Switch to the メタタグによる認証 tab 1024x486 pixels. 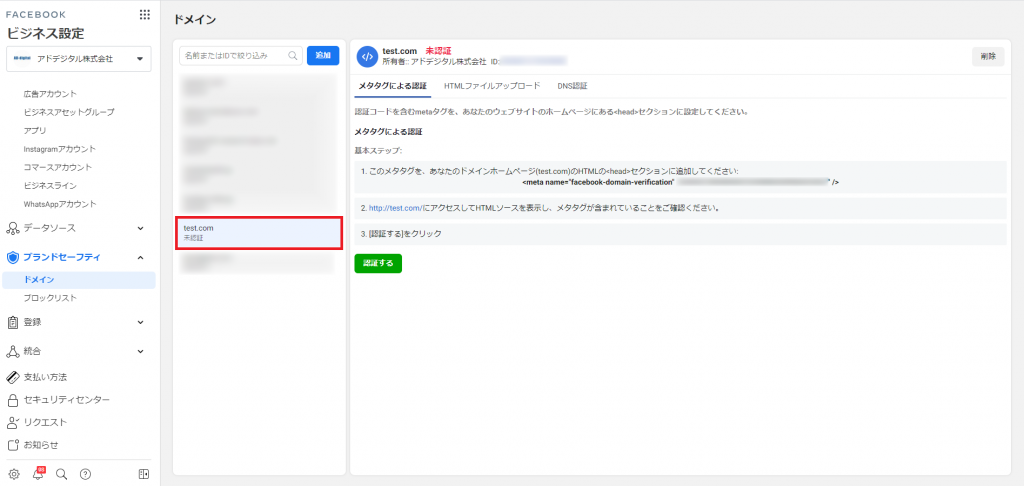pyautogui.click(x=392, y=86)
